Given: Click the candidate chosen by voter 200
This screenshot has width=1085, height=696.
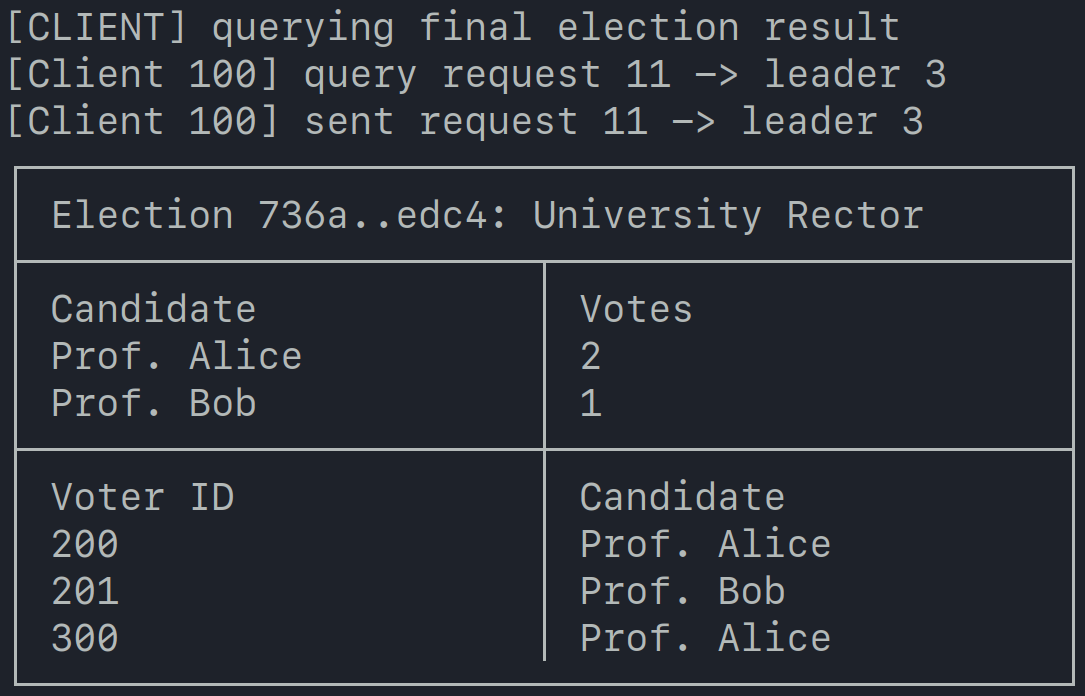Looking at the screenshot, I should [705, 544].
